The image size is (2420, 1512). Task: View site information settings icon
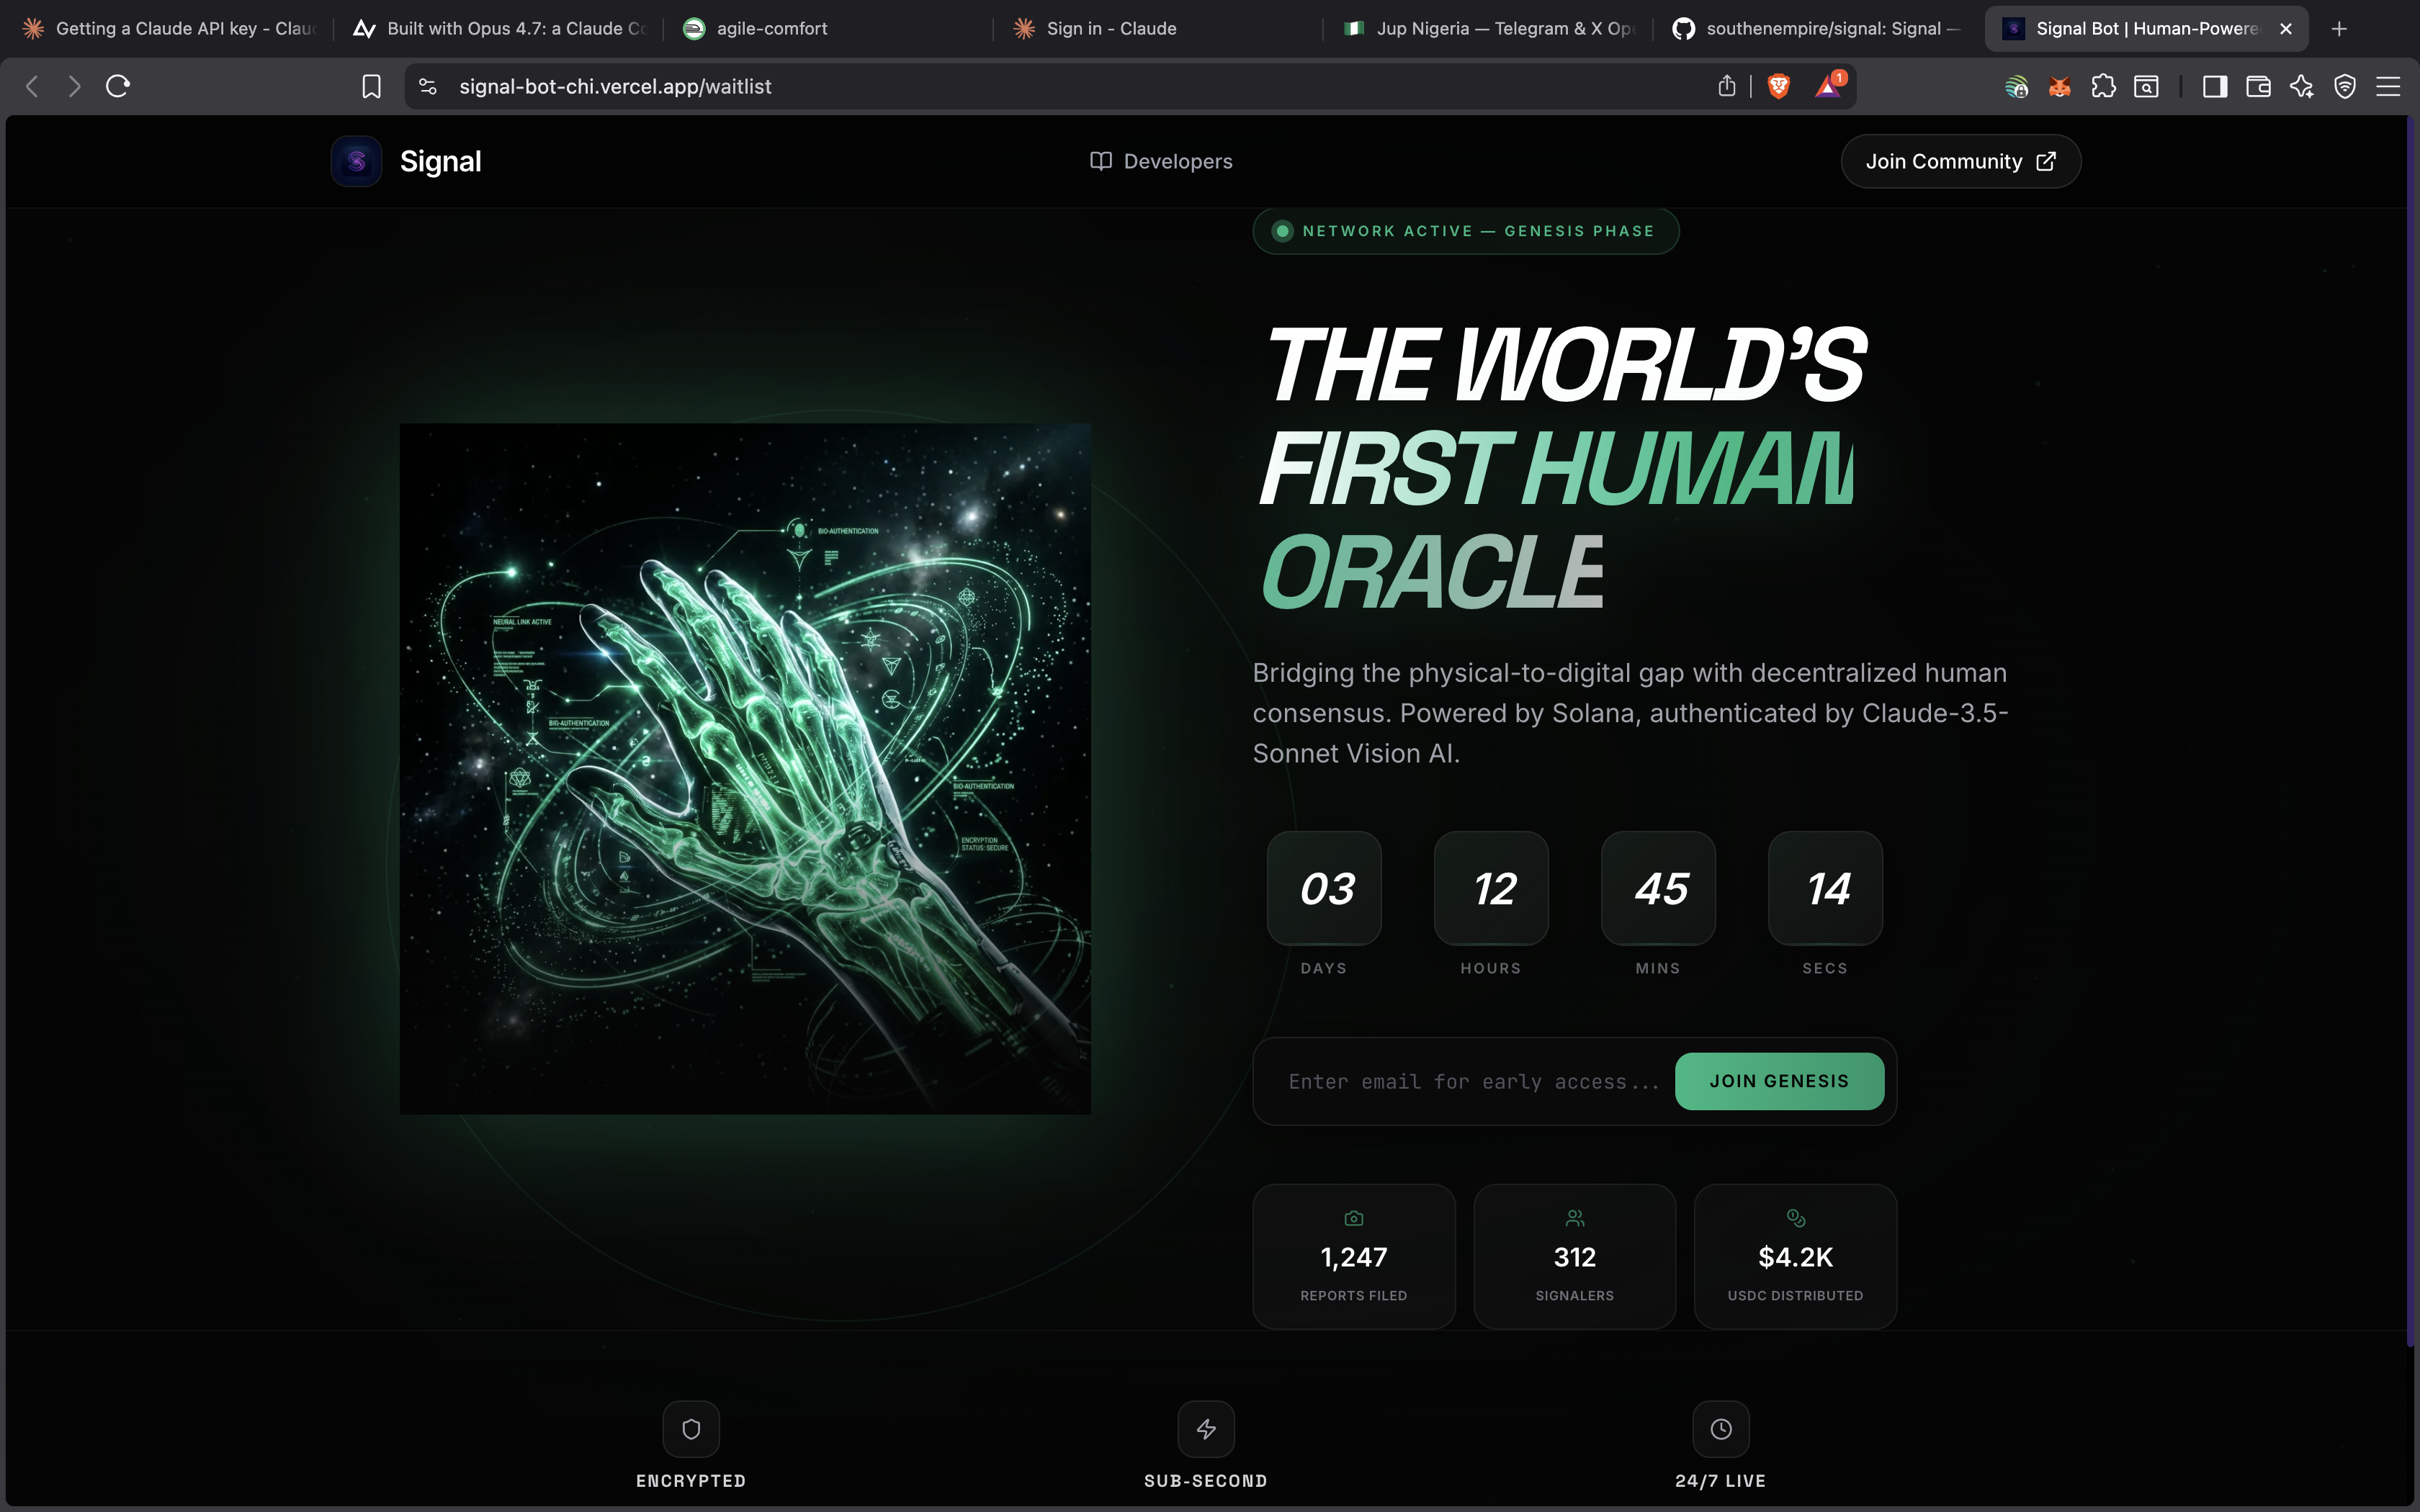(x=428, y=87)
